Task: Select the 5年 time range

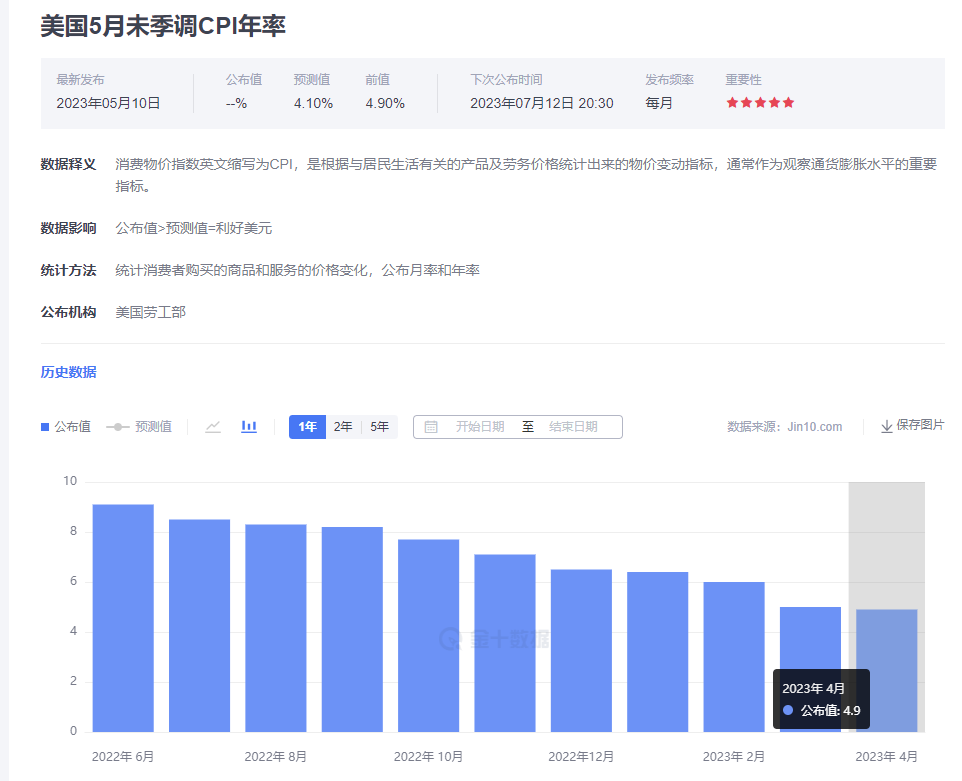Action: click(x=380, y=427)
